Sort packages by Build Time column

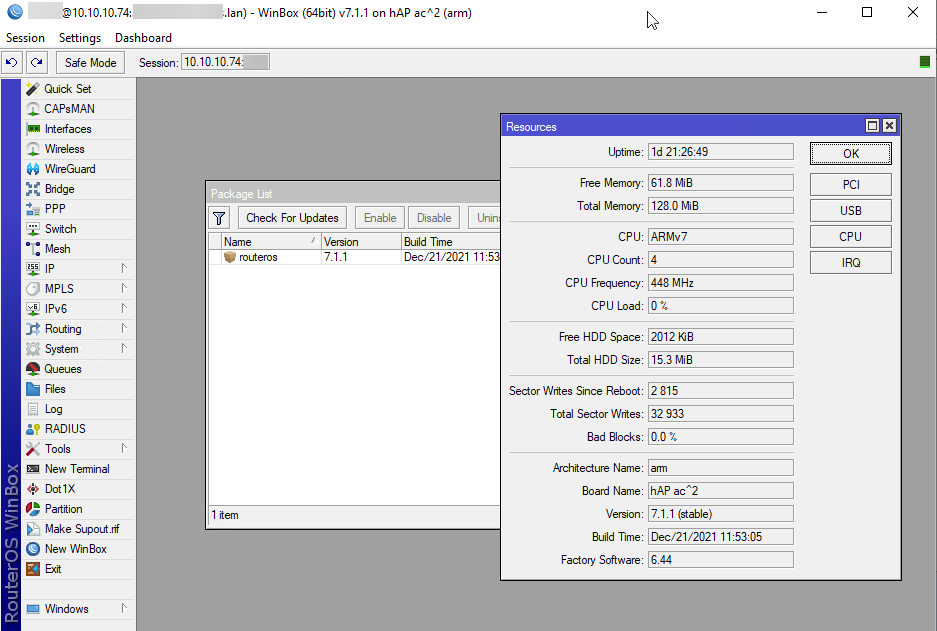click(x=451, y=242)
